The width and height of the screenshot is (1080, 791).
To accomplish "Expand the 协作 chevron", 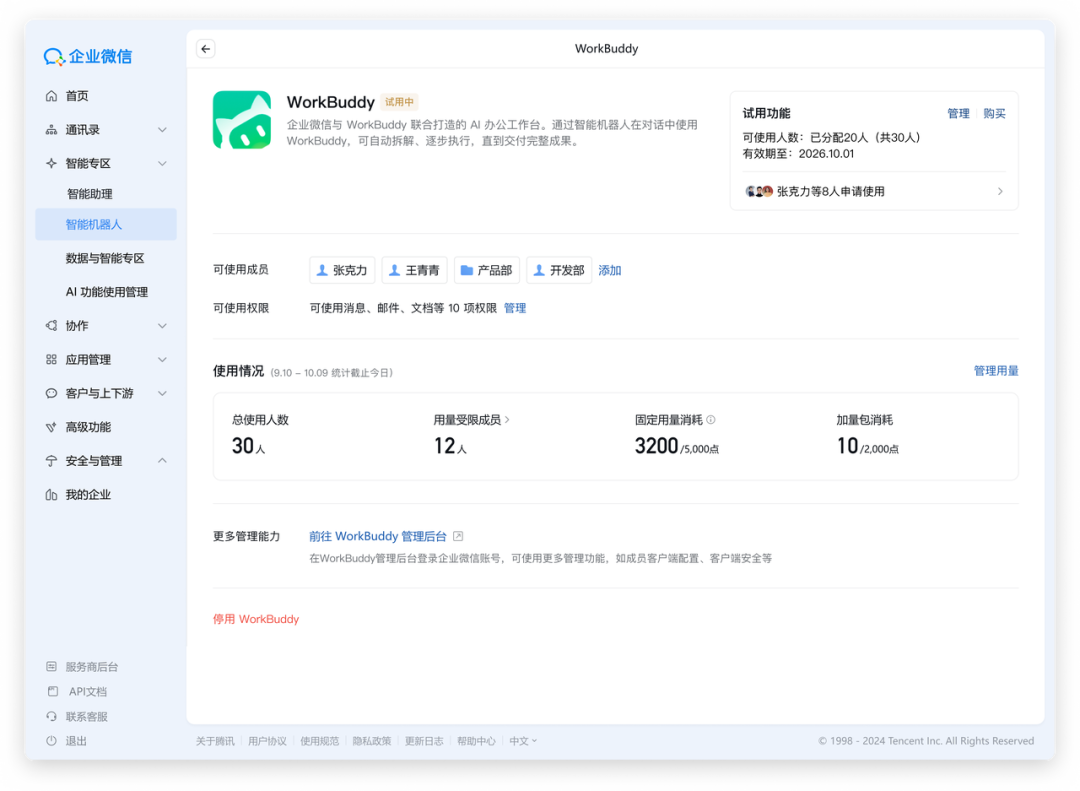I will pos(163,325).
